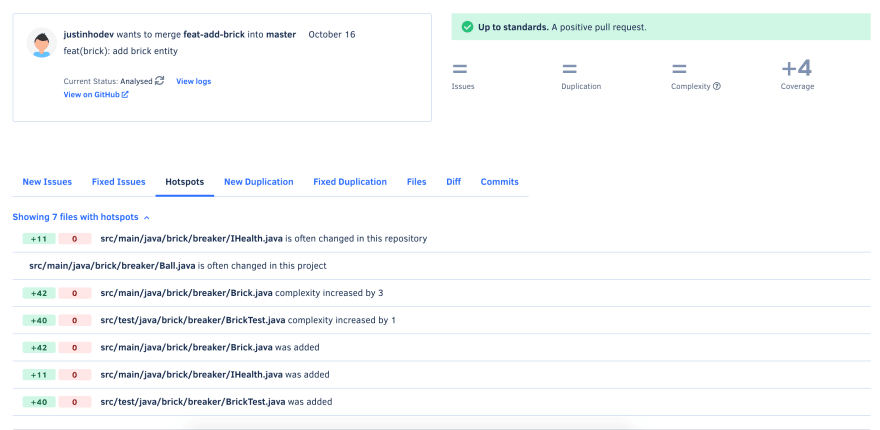
Task: Click +42 badge on Brick.java complexity row
Action: click(39, 293)
